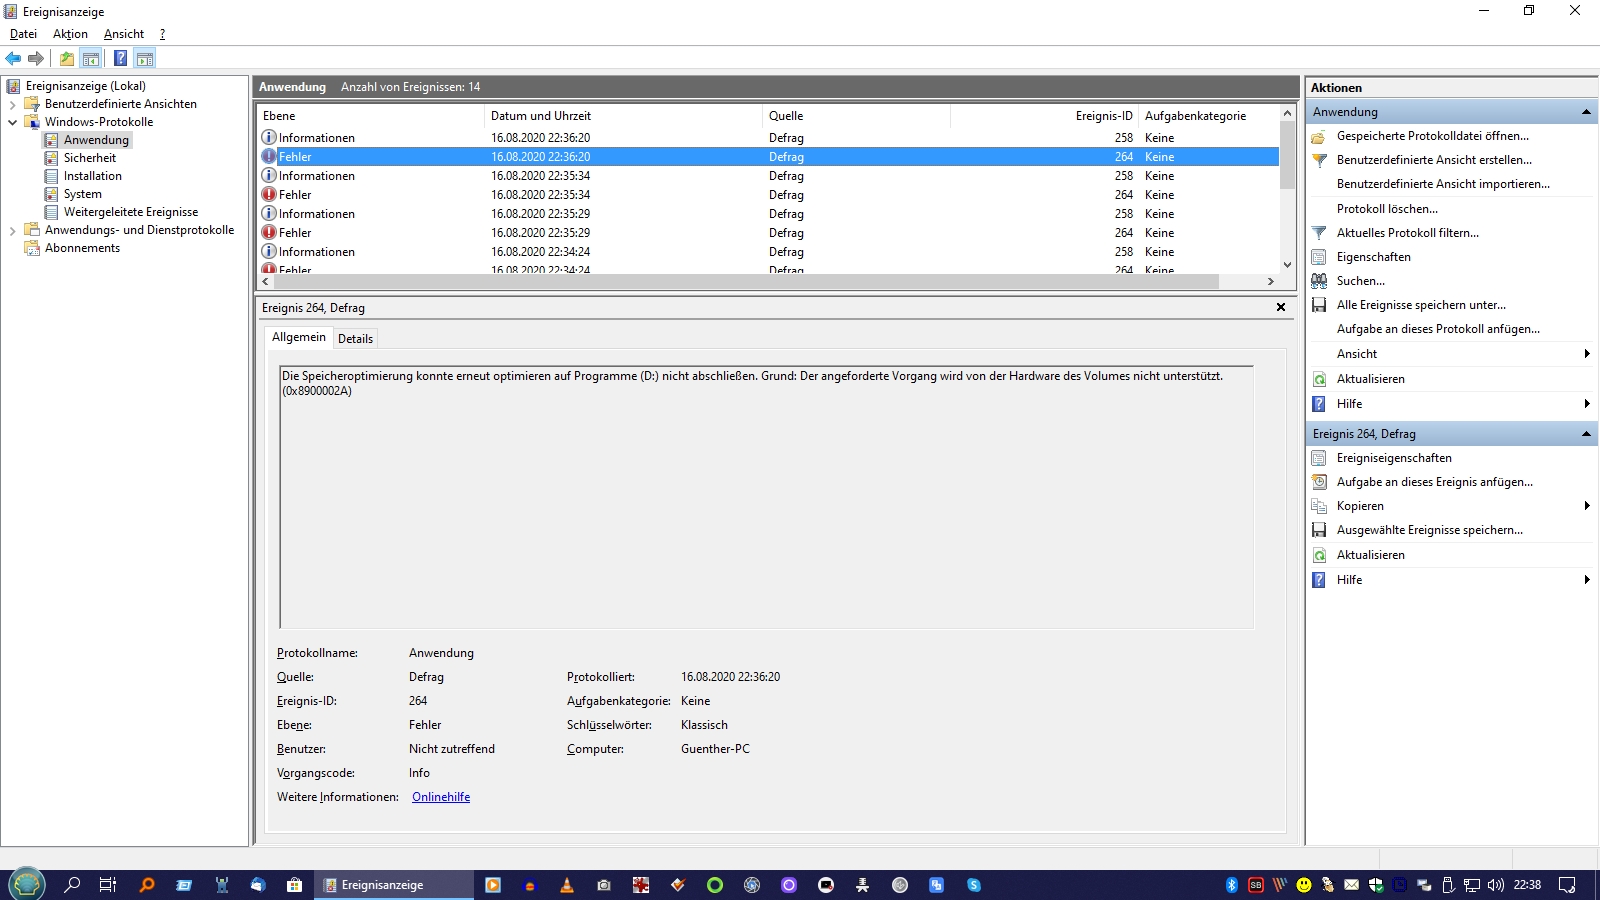Open Weitergeleitete Ereignisse in the tree

pos(130,212)
